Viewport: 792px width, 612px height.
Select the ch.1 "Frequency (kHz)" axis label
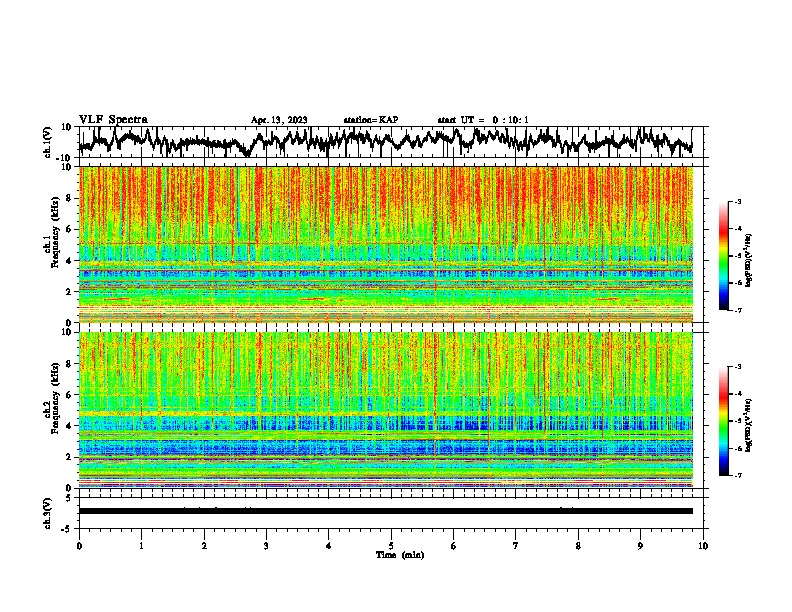(55, 233)
